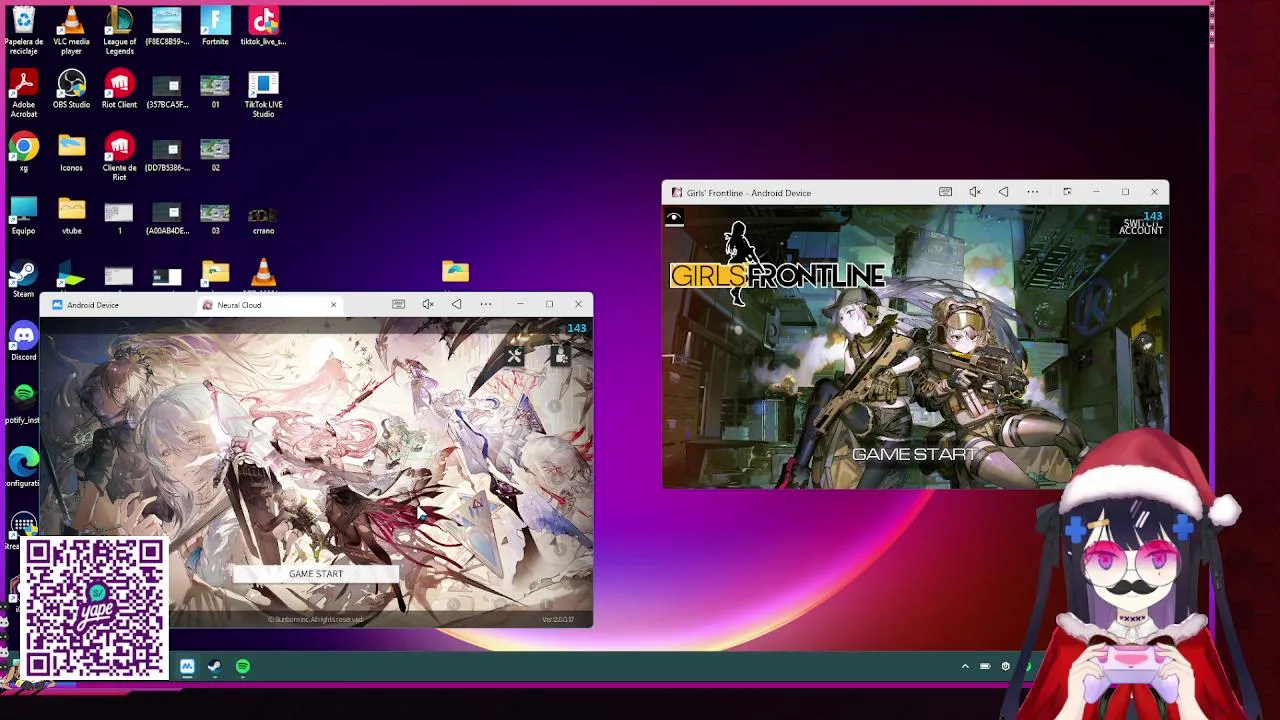Viewport: 1280px width, 720px height.
Task: Open the repair wrench icon in Neural Cloud
Action: 514,355
